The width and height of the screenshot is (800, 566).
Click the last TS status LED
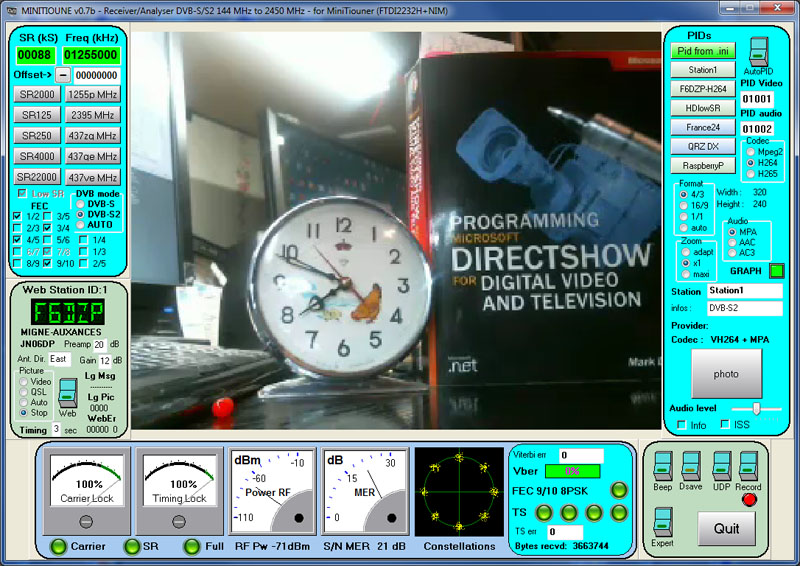(619, 512)
